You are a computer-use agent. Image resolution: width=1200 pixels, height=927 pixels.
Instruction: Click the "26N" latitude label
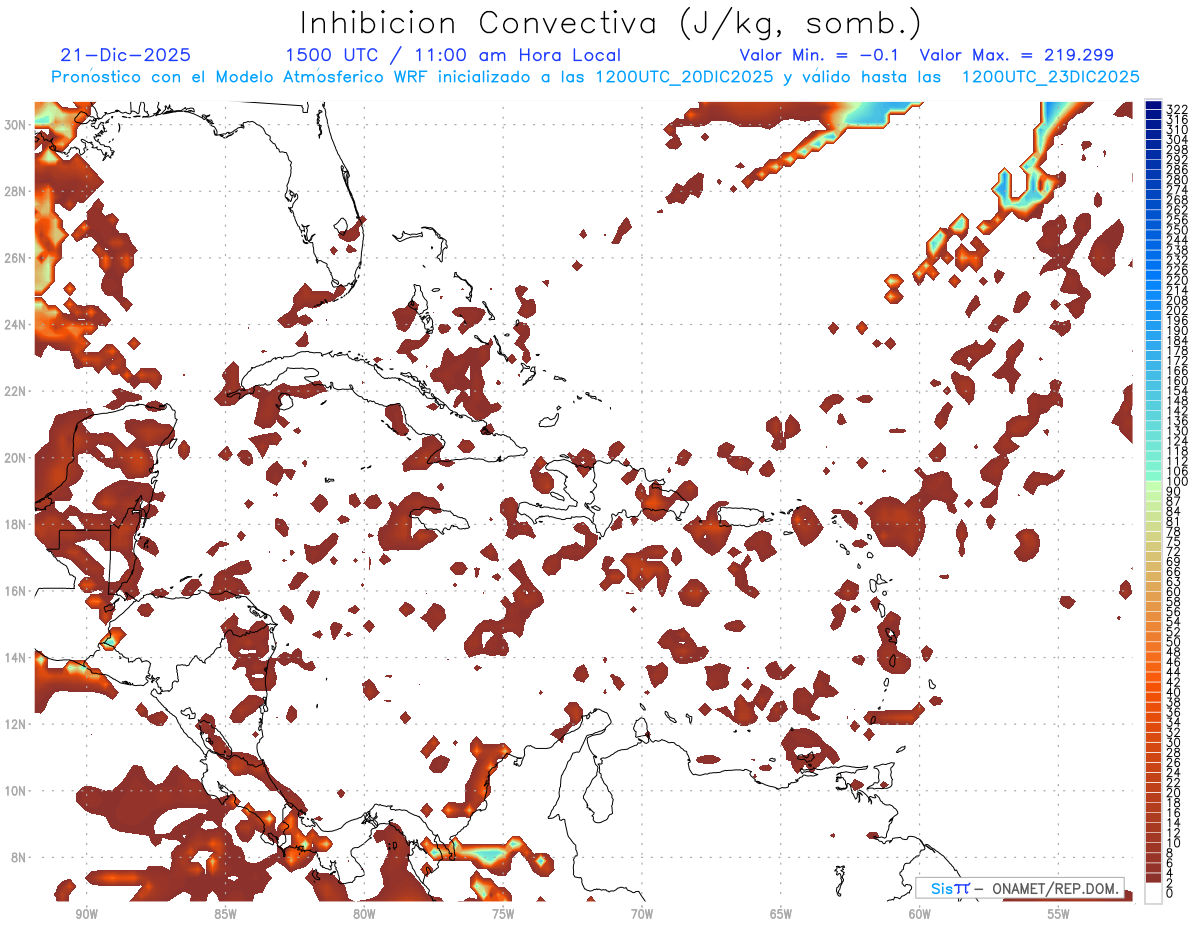(15, 258)
